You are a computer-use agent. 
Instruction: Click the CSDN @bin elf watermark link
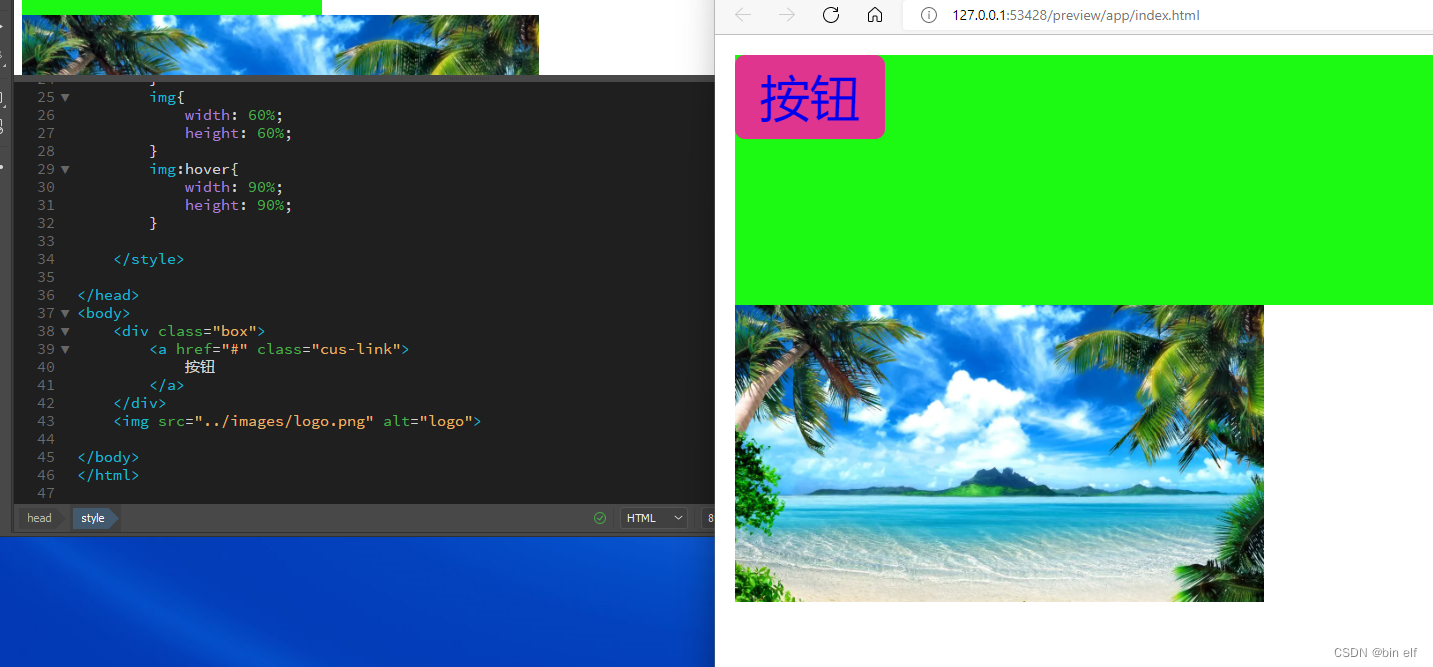(x=1375, y=652)
